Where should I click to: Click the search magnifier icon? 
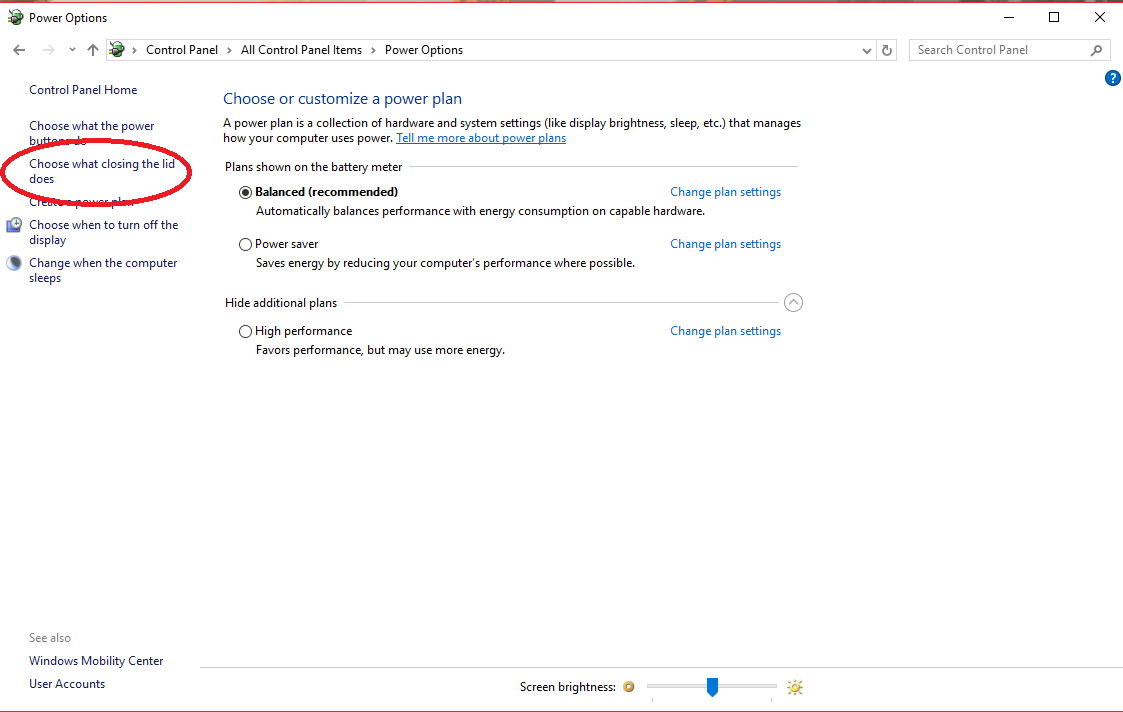click(x=1097, y=50)
